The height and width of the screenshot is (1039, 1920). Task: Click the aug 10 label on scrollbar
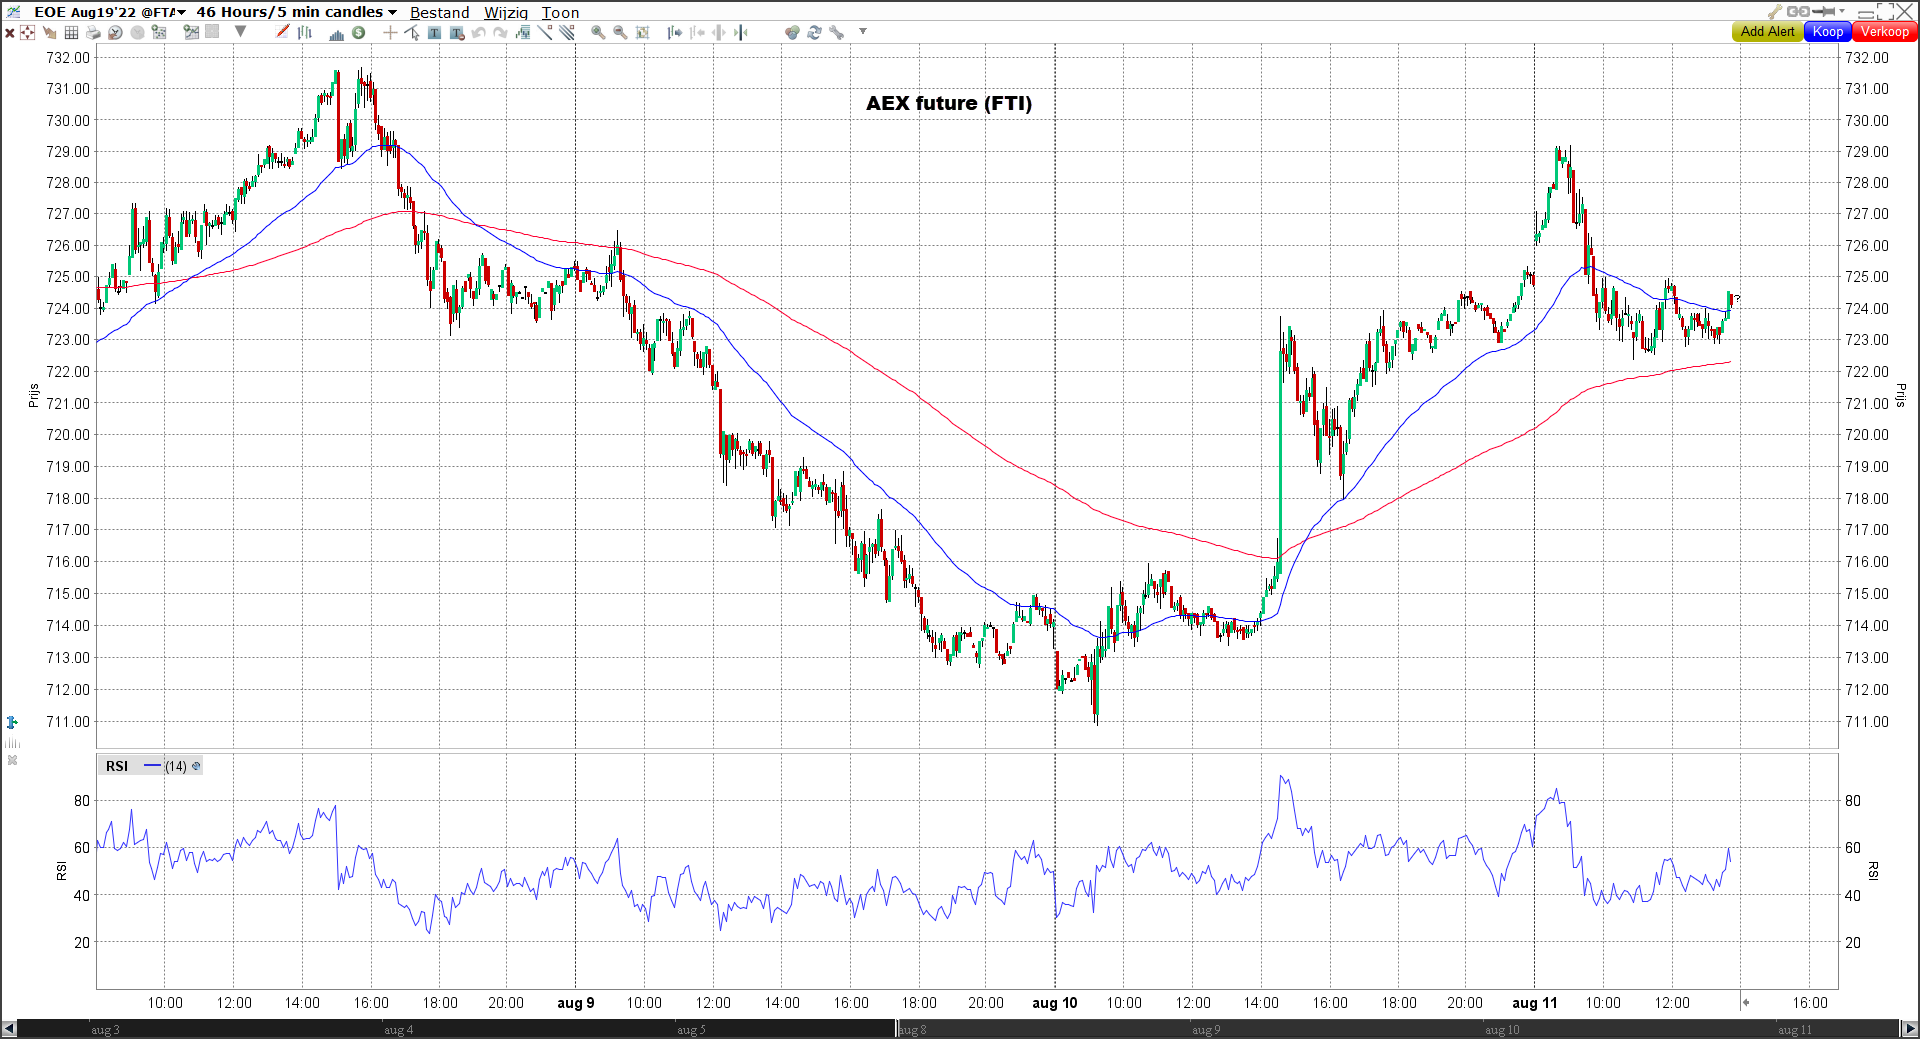(x=1502, y=1029)
